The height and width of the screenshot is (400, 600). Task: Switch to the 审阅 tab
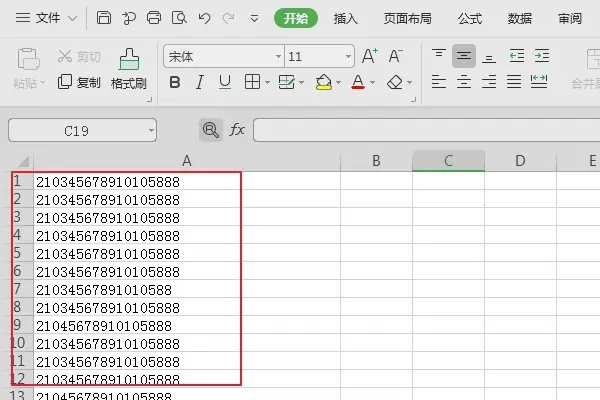[x=570, y=18]
